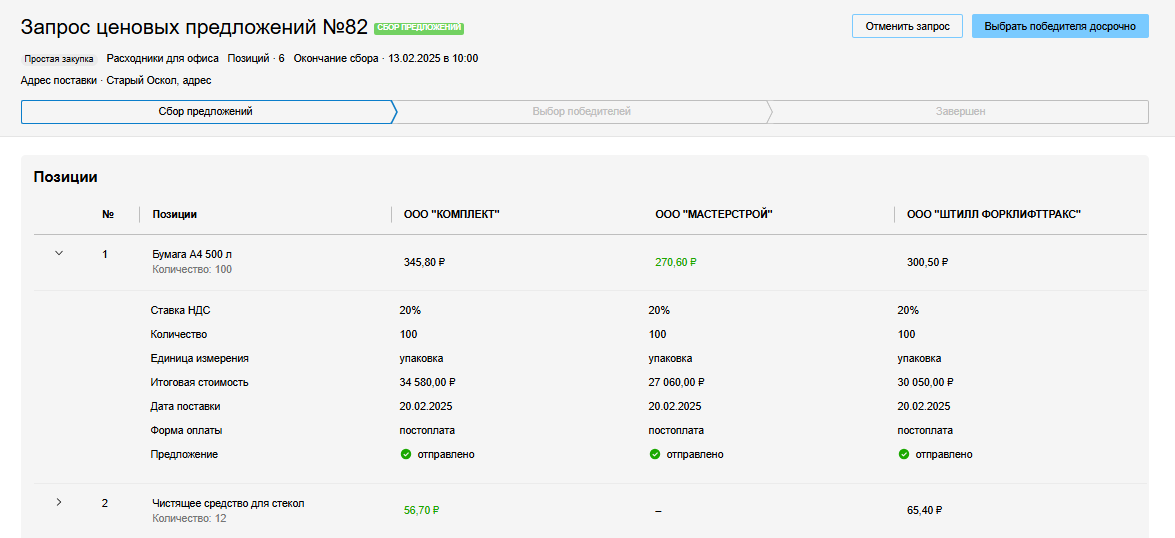This screenshot has height=538, width=1175.
Task: Select the ООО "КОМПЛЕКТ" column header
Action: pos(451,214)
